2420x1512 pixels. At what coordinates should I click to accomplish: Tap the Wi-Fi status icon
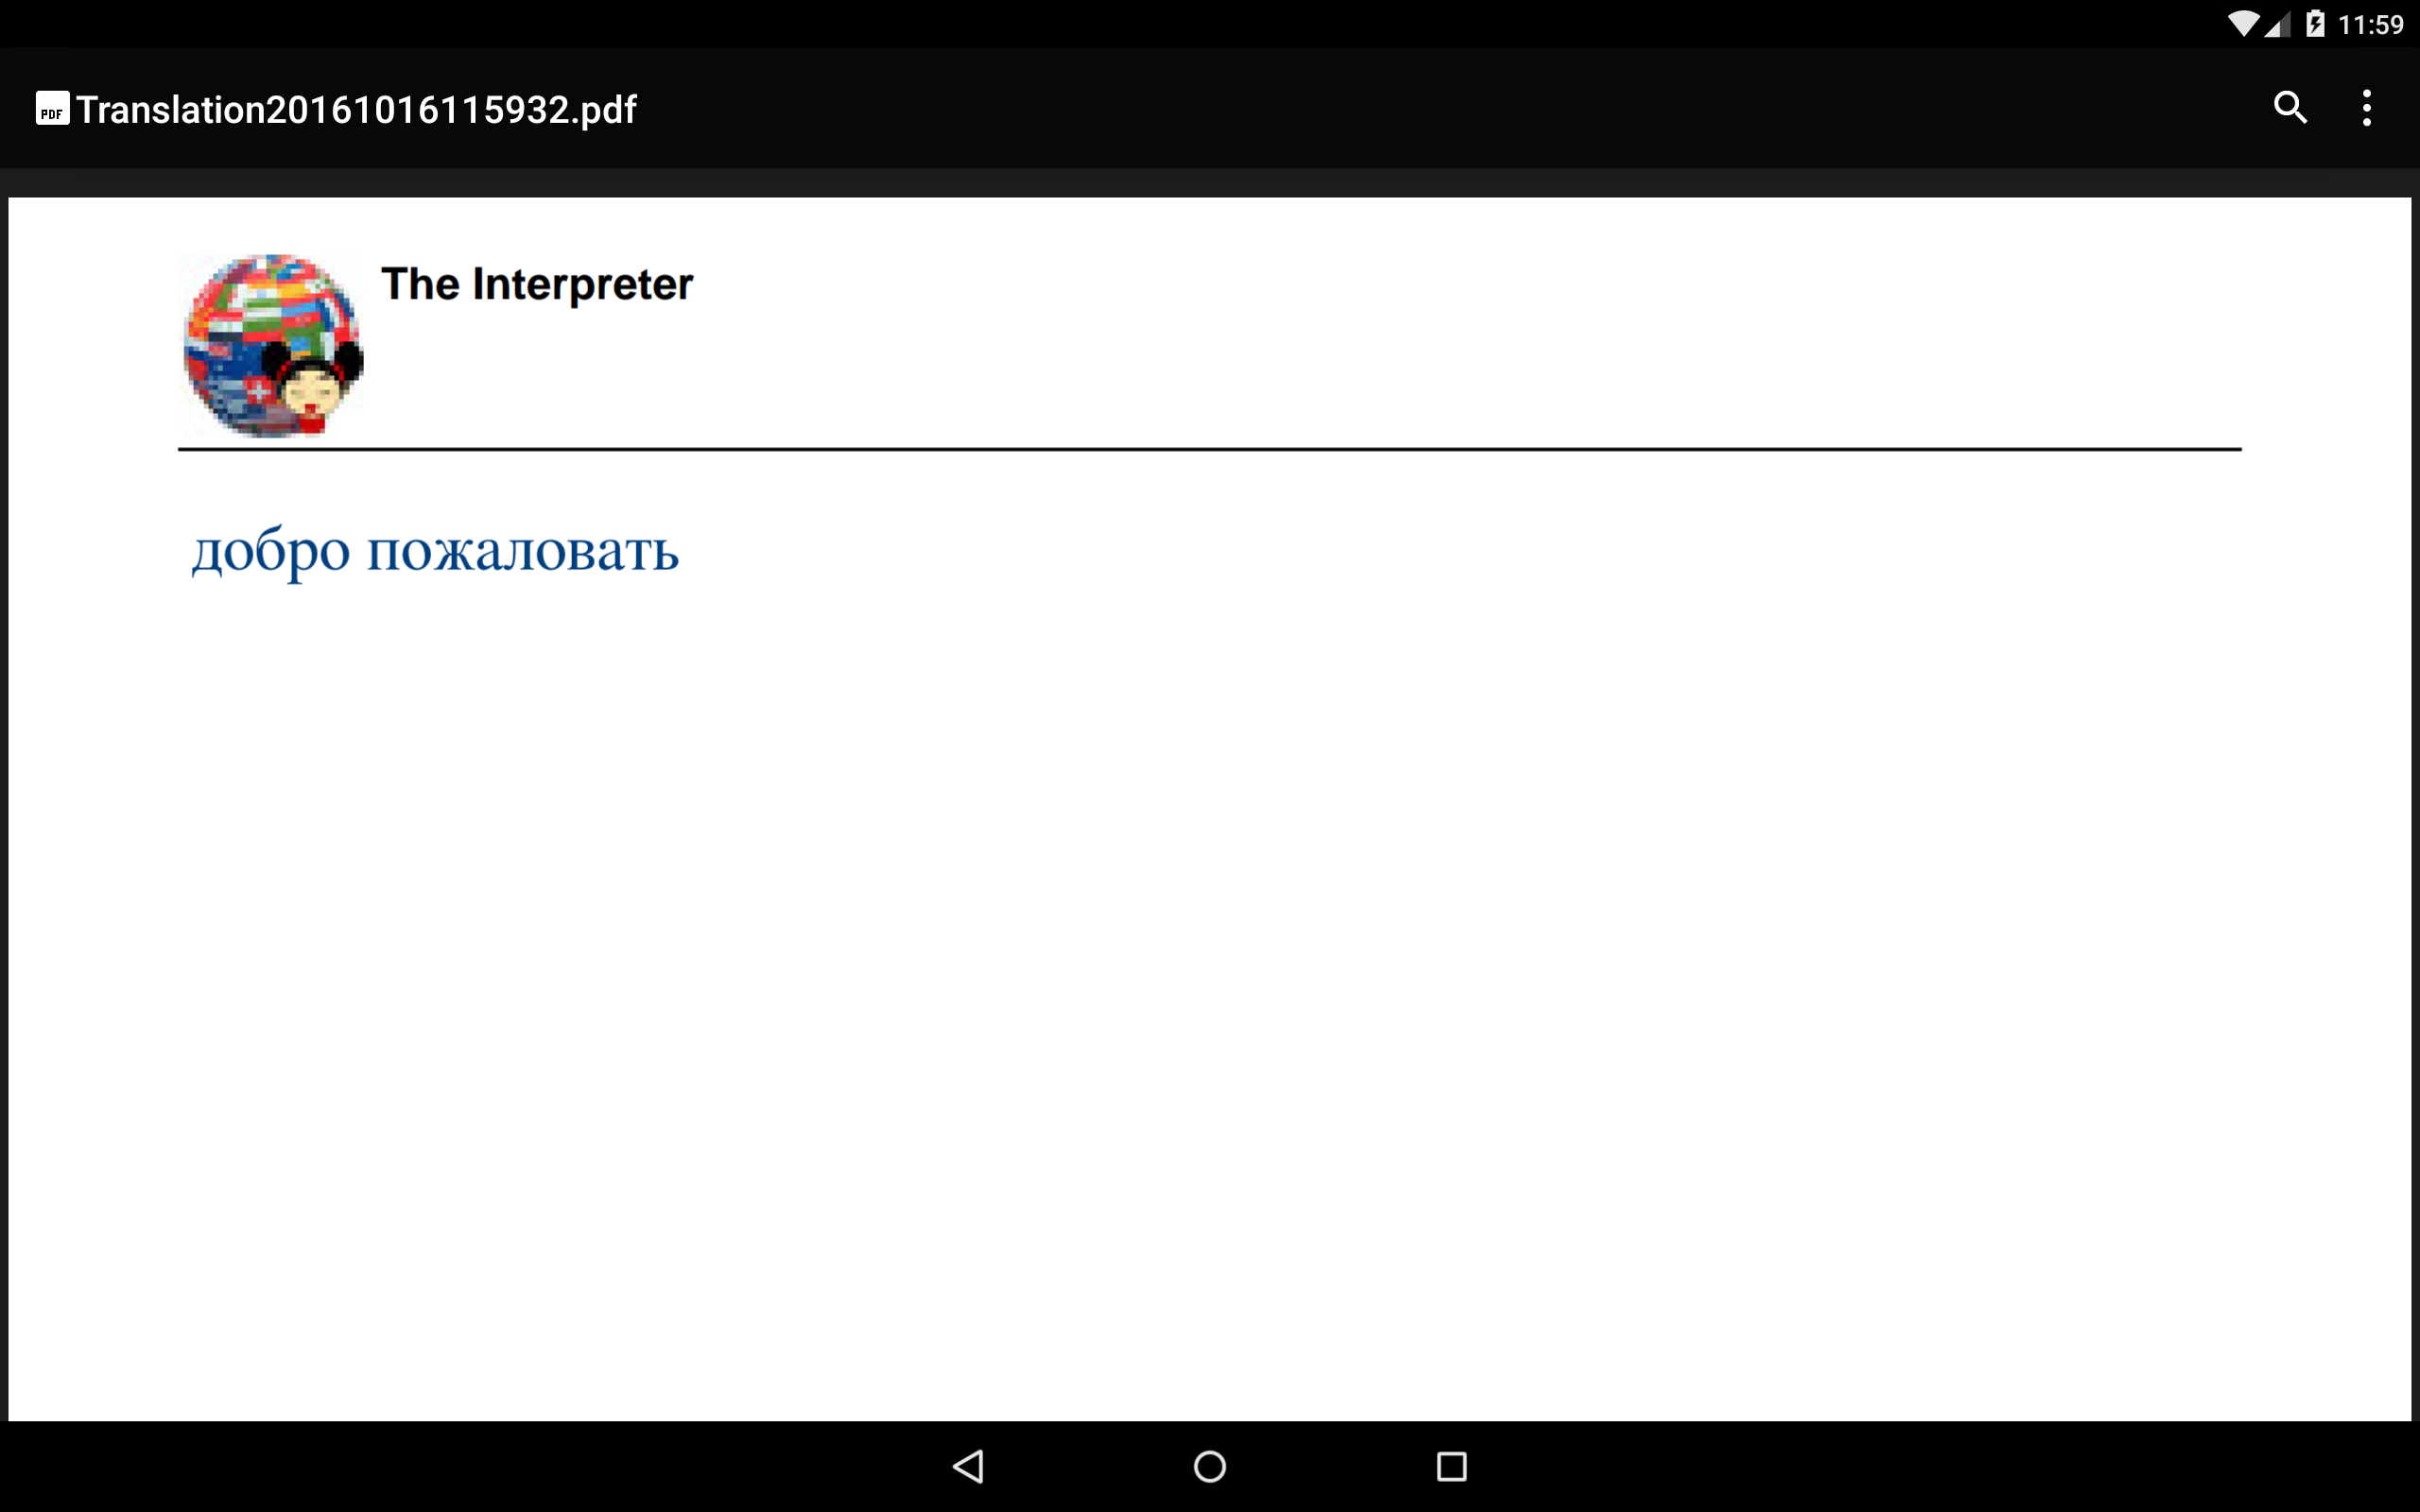pyautogui.click(x=2245, y=24)
